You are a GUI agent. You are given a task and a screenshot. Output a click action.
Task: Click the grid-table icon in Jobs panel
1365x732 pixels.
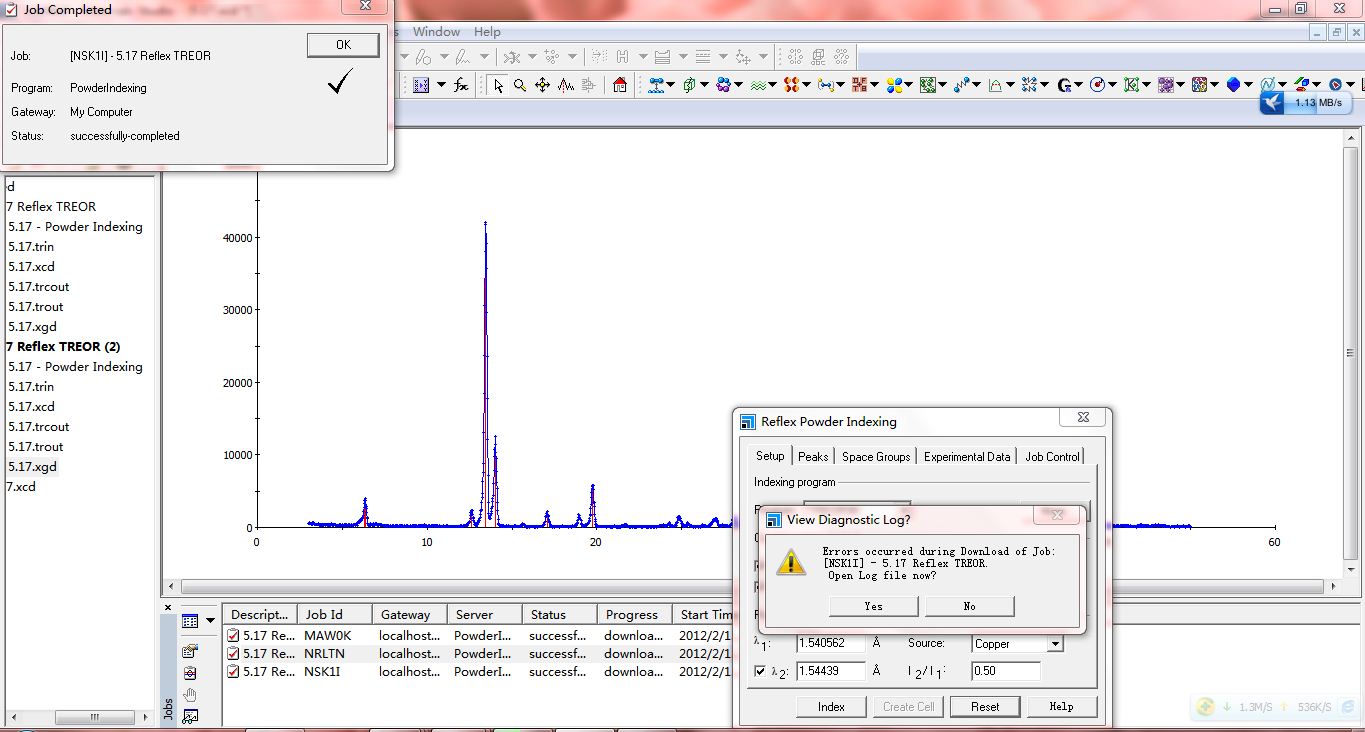click(x=190, y=621)
